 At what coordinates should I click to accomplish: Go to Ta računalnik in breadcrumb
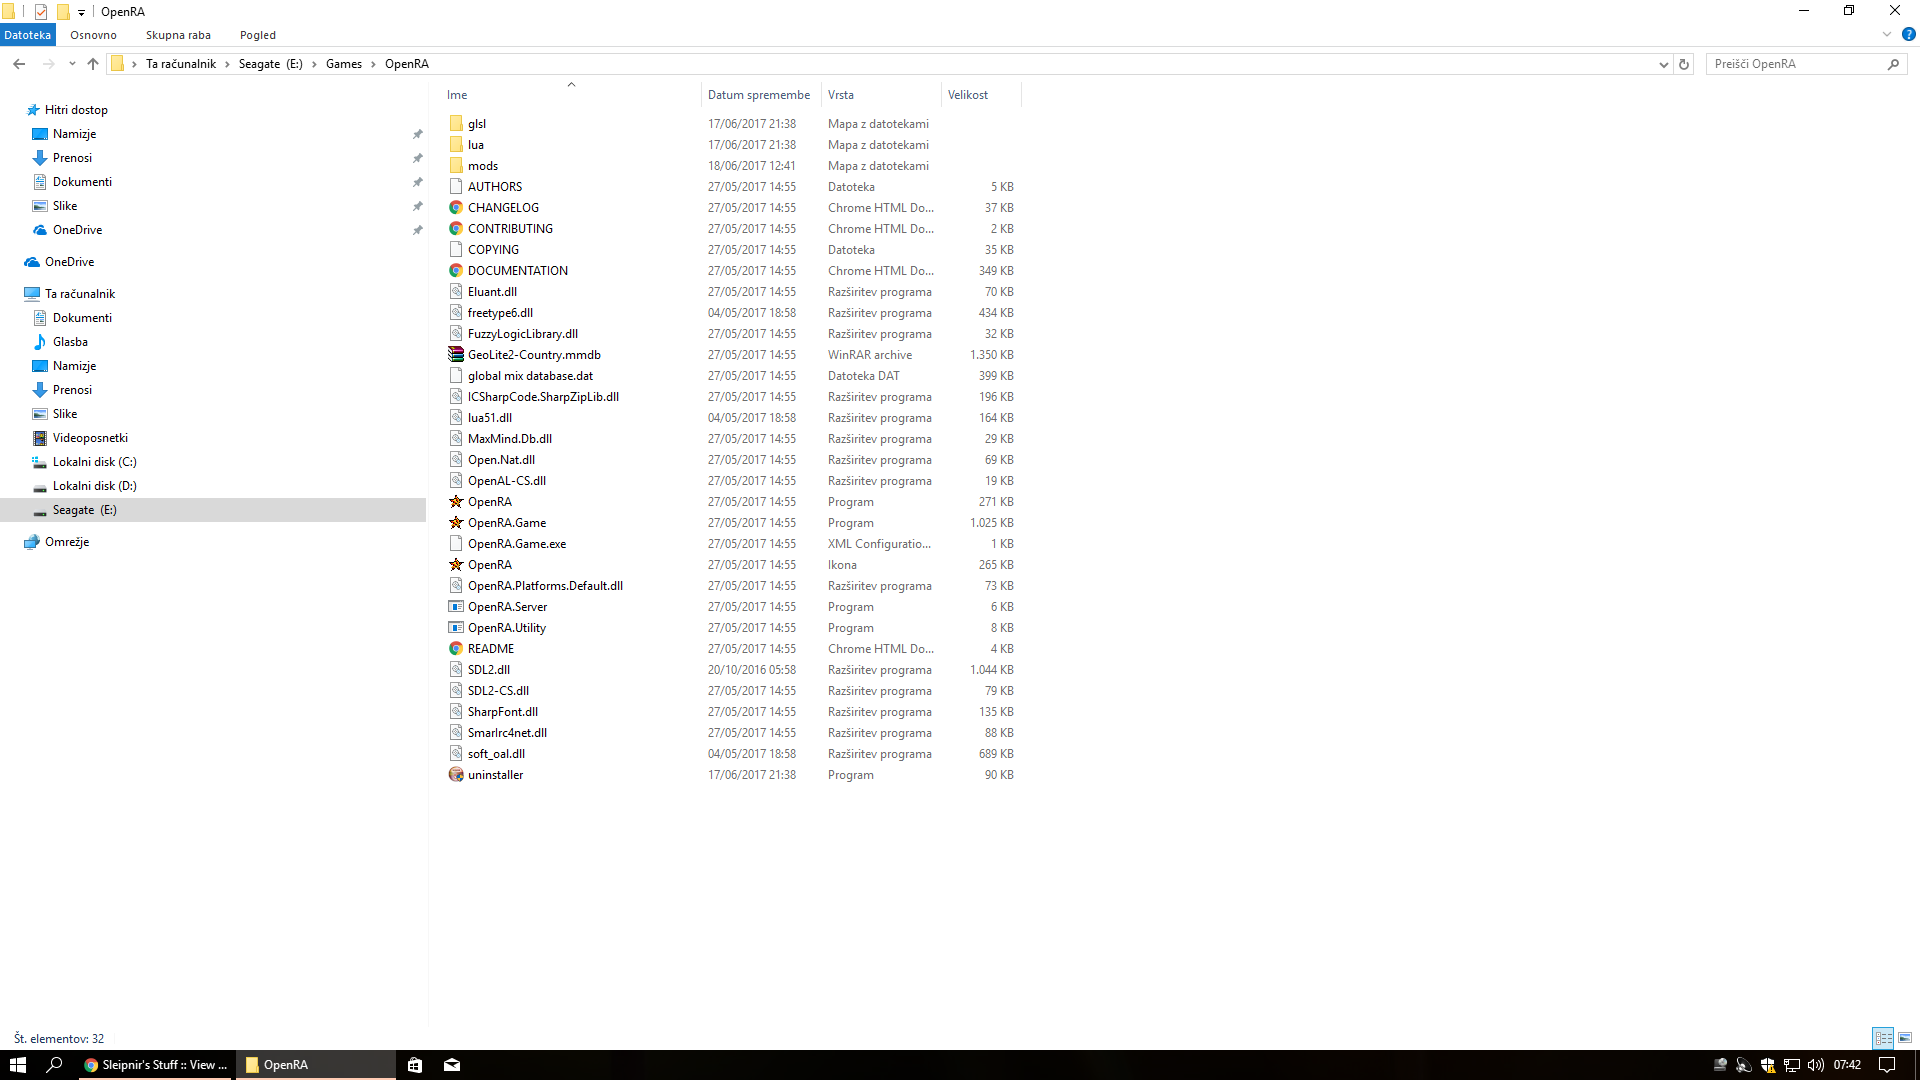pyautogui.click(x=181, y=64)
